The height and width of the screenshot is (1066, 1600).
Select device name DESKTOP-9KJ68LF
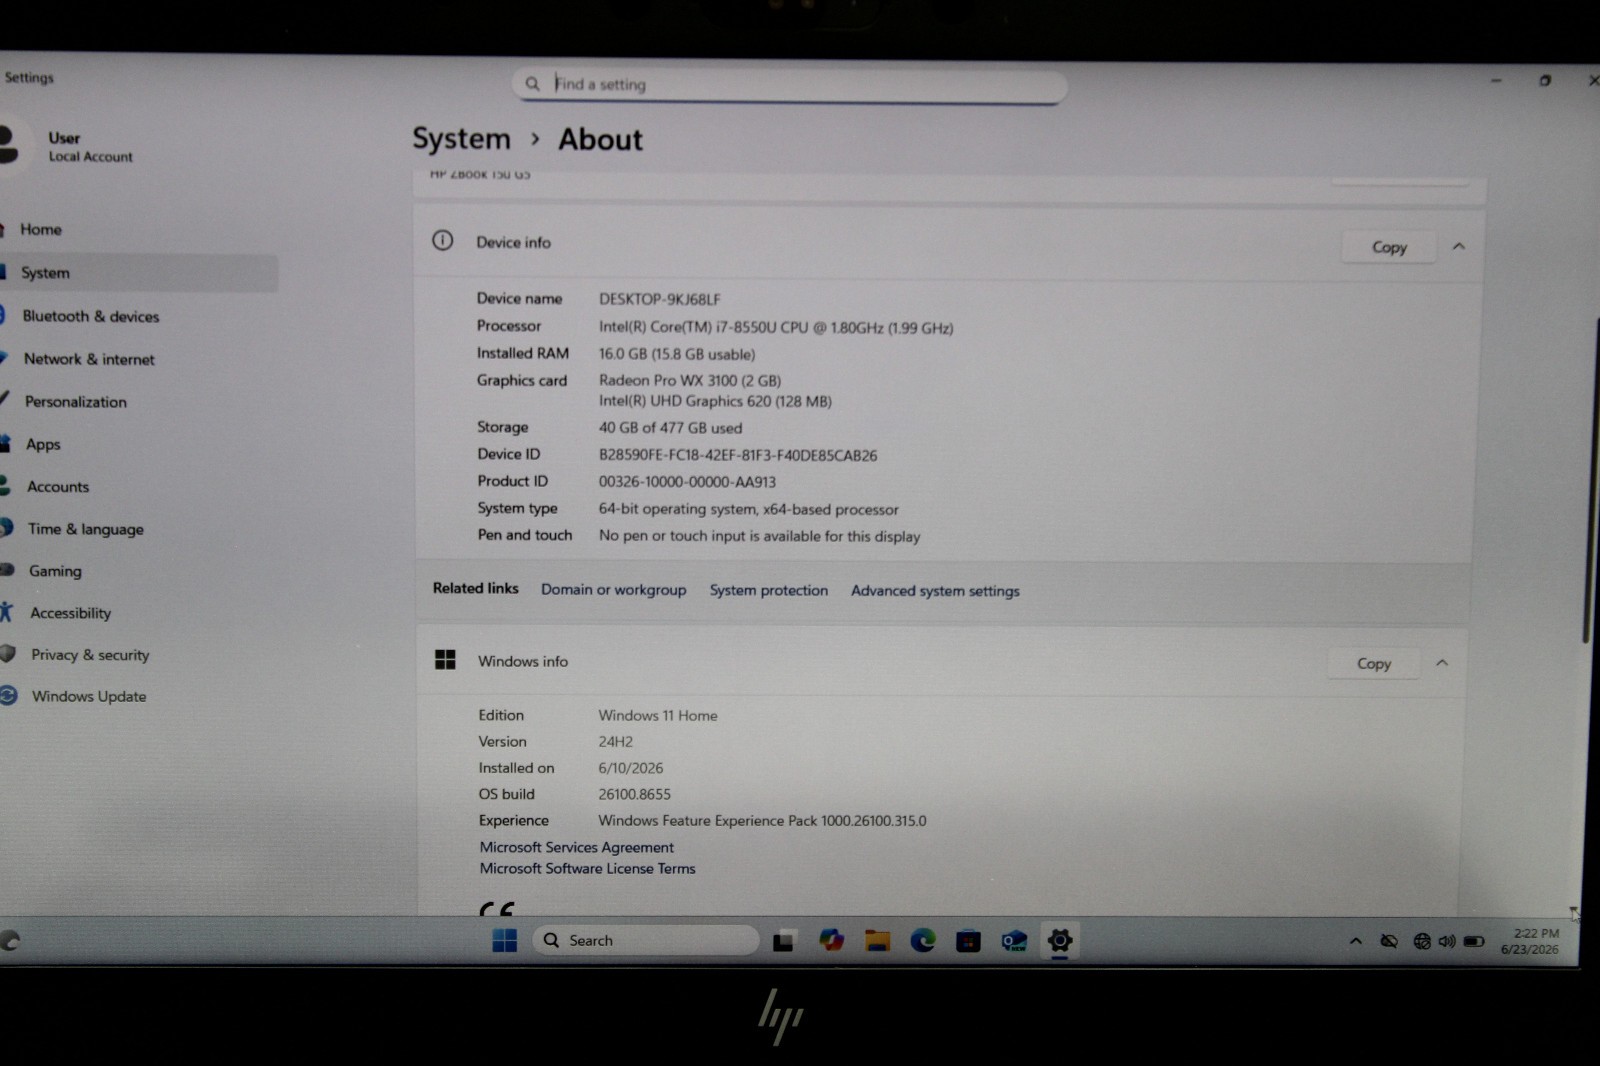(x=659, y=299)
